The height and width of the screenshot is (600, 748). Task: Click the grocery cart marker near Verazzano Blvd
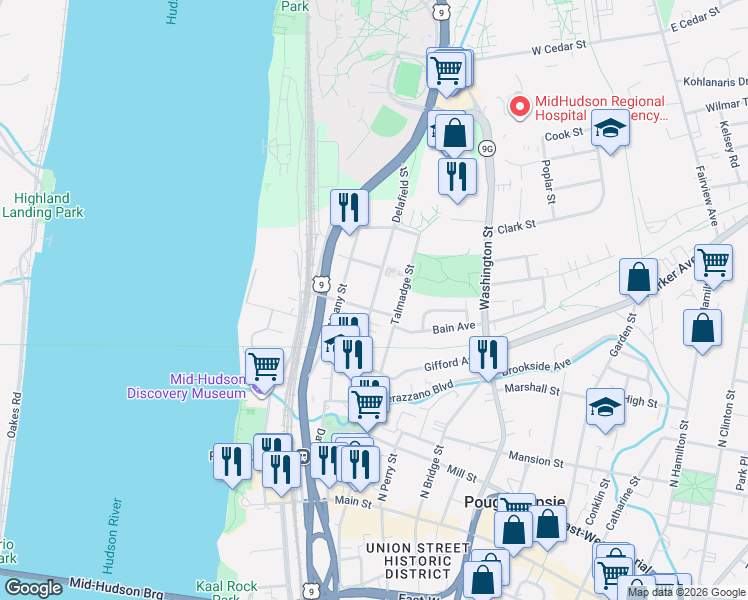367,407
